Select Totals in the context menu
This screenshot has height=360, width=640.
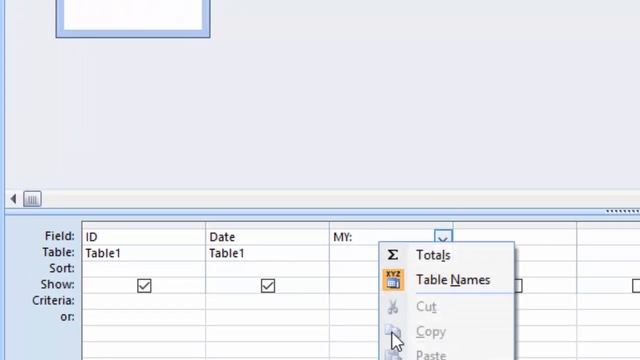(x=433, y=255)
